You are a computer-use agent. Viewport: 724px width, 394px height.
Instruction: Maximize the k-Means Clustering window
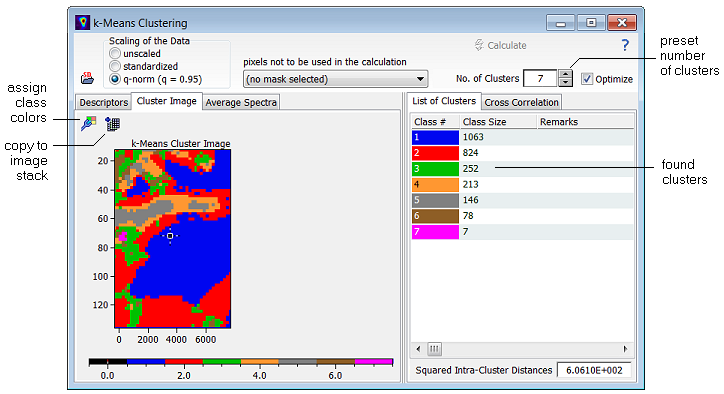(x=591, y=23)
